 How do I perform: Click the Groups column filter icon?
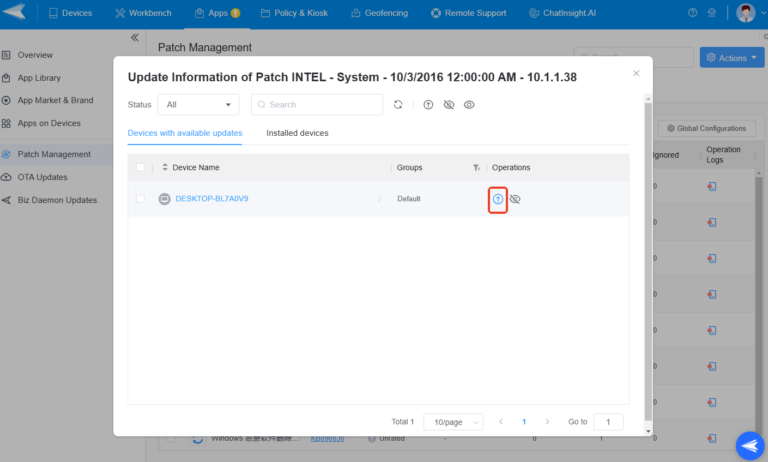point(476,167)
